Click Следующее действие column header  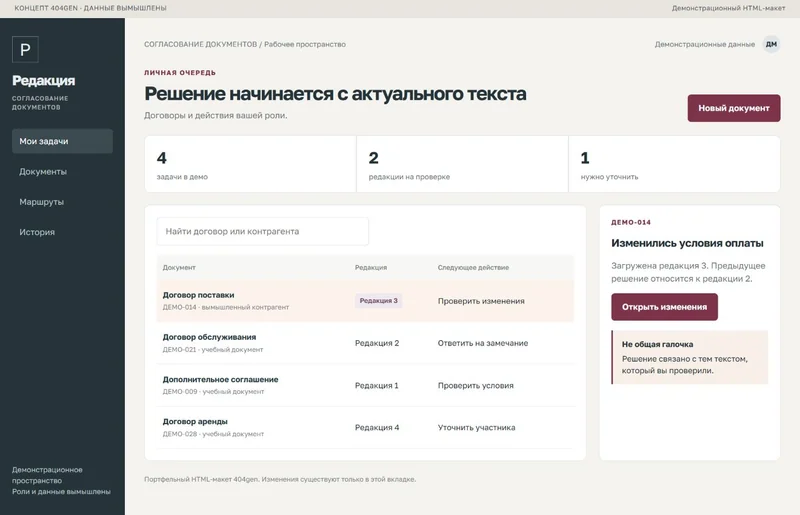473,267
